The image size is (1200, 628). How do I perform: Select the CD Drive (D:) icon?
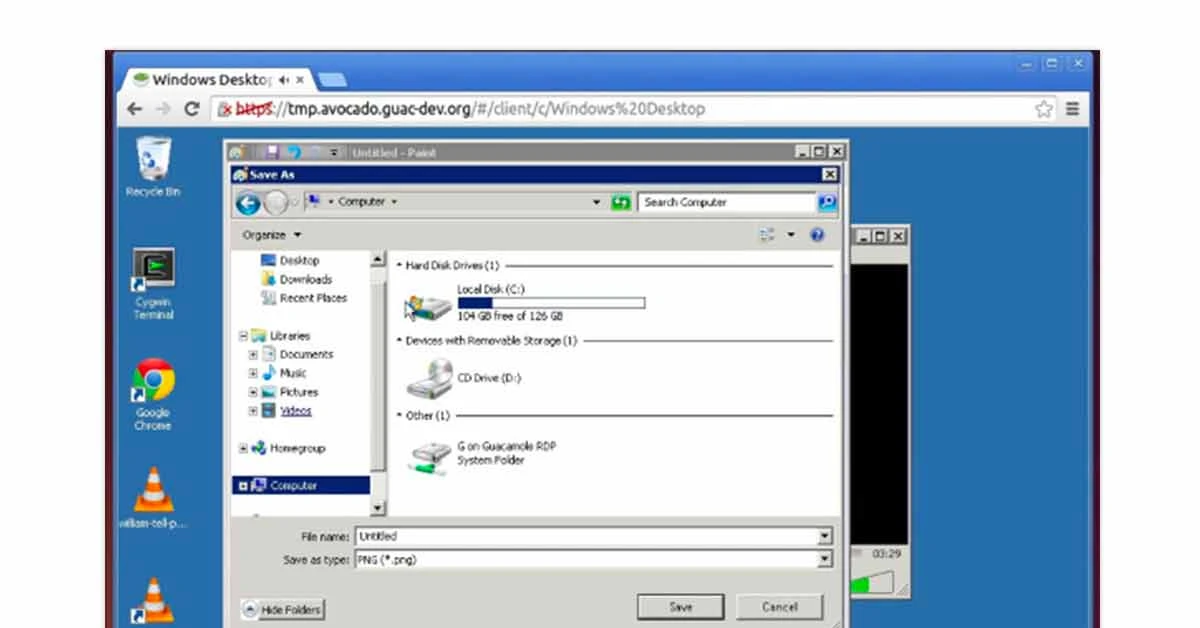(x=429, y=377)
